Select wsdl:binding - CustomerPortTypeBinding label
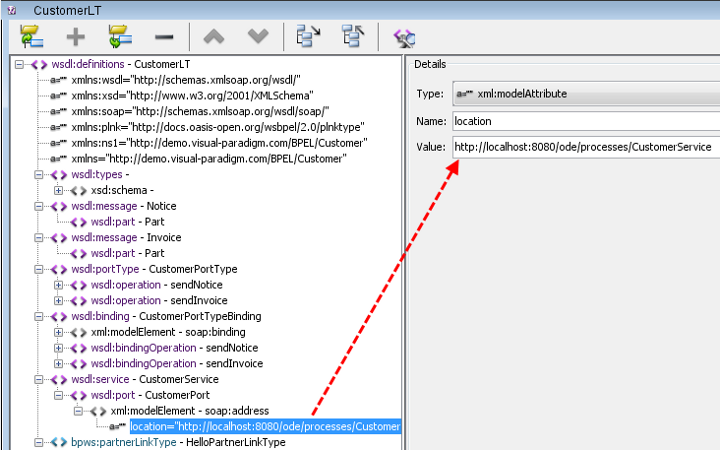This screenshot has height=450, width=720. [166, 316]
